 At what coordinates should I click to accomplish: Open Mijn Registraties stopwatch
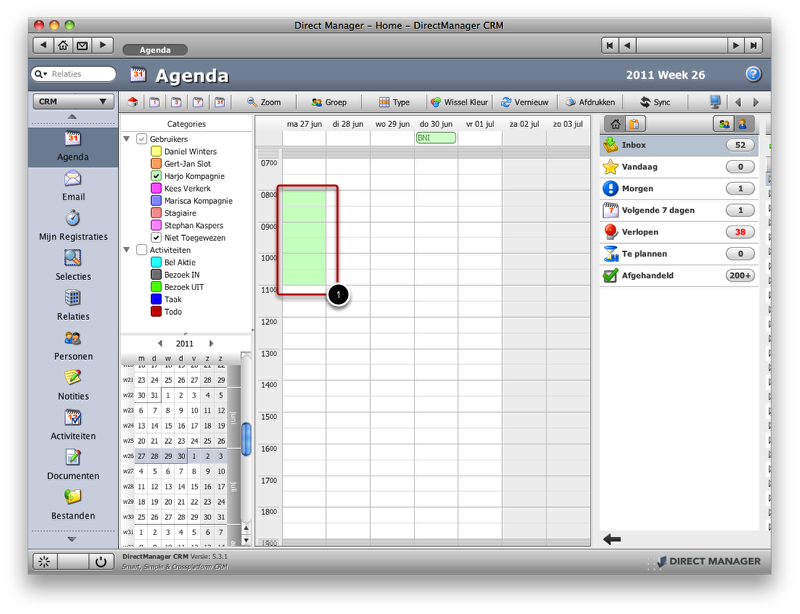pos(73,227)
